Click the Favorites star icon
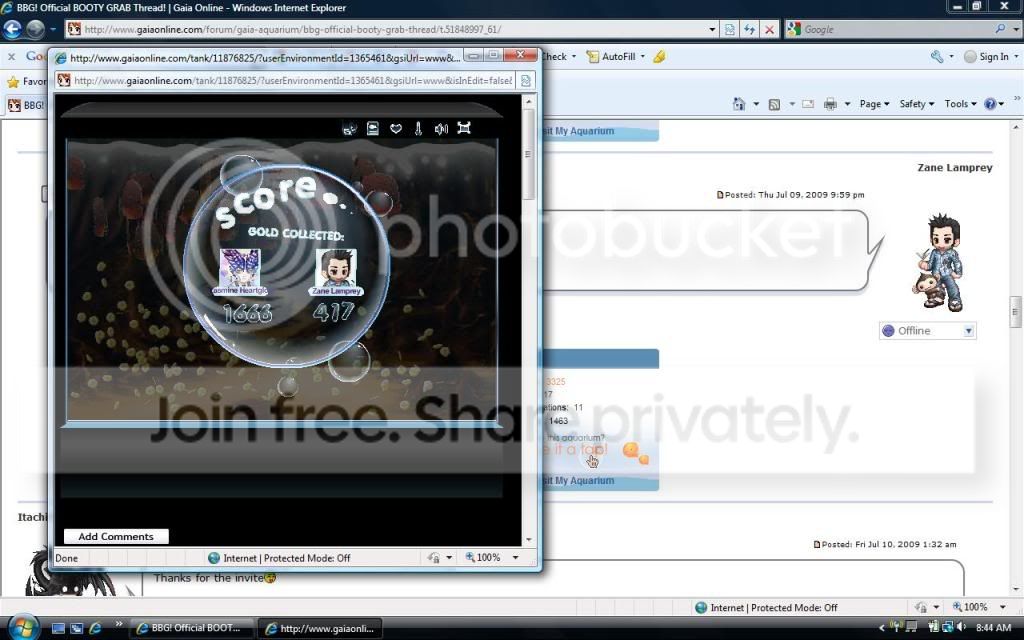 (x=12, y=82)
